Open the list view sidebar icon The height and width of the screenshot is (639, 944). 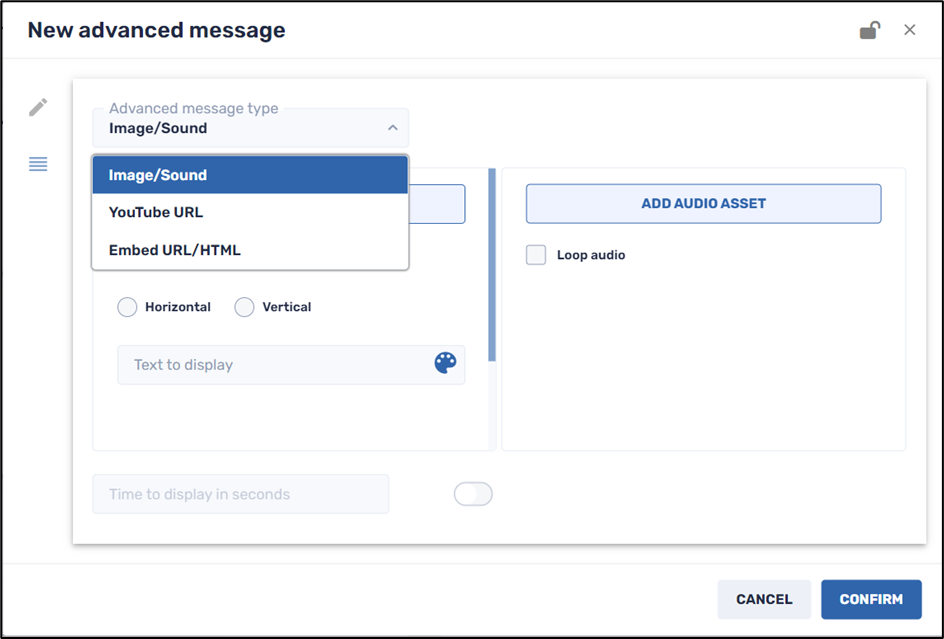coord(38,163)
